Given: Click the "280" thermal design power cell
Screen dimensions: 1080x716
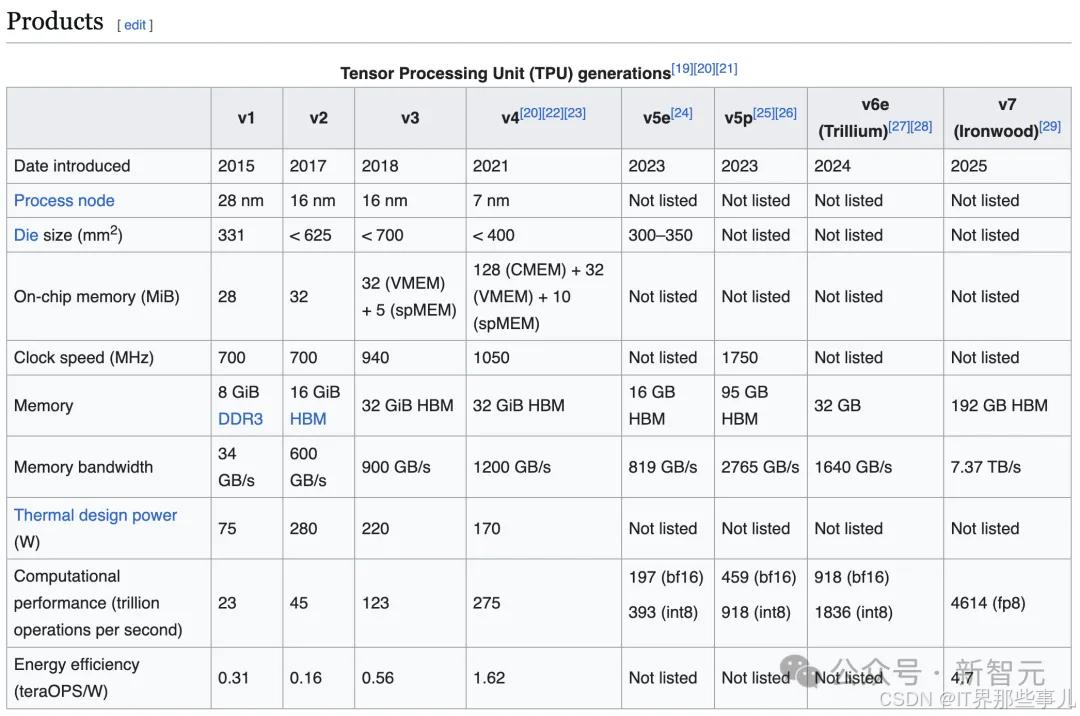Looking at the screenshot, I should pos(318,528).
